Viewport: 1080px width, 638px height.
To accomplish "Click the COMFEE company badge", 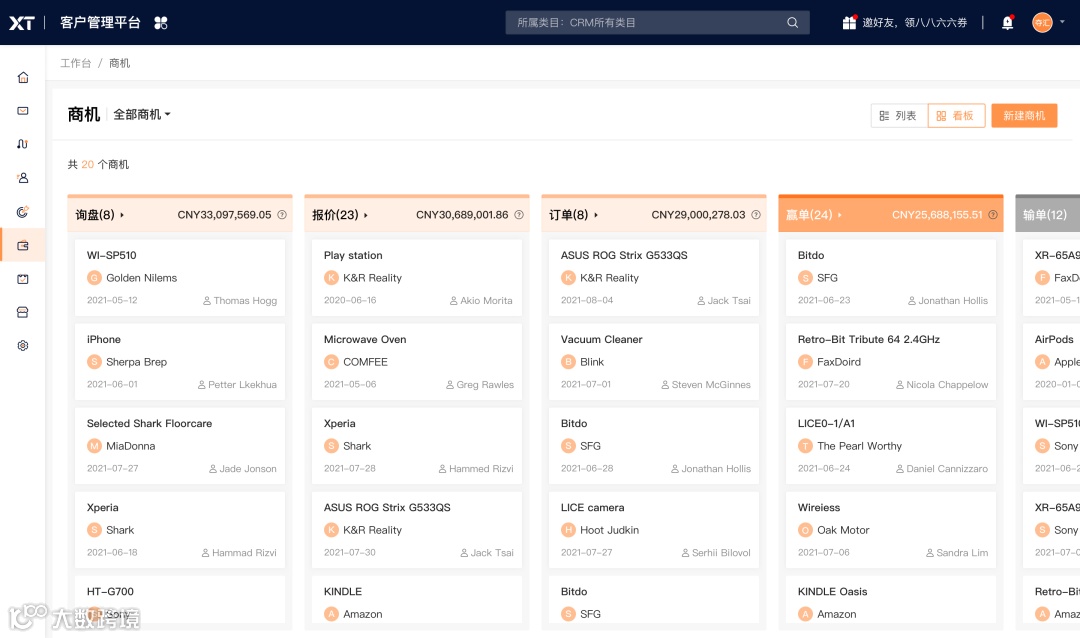I will click(331, 362).
